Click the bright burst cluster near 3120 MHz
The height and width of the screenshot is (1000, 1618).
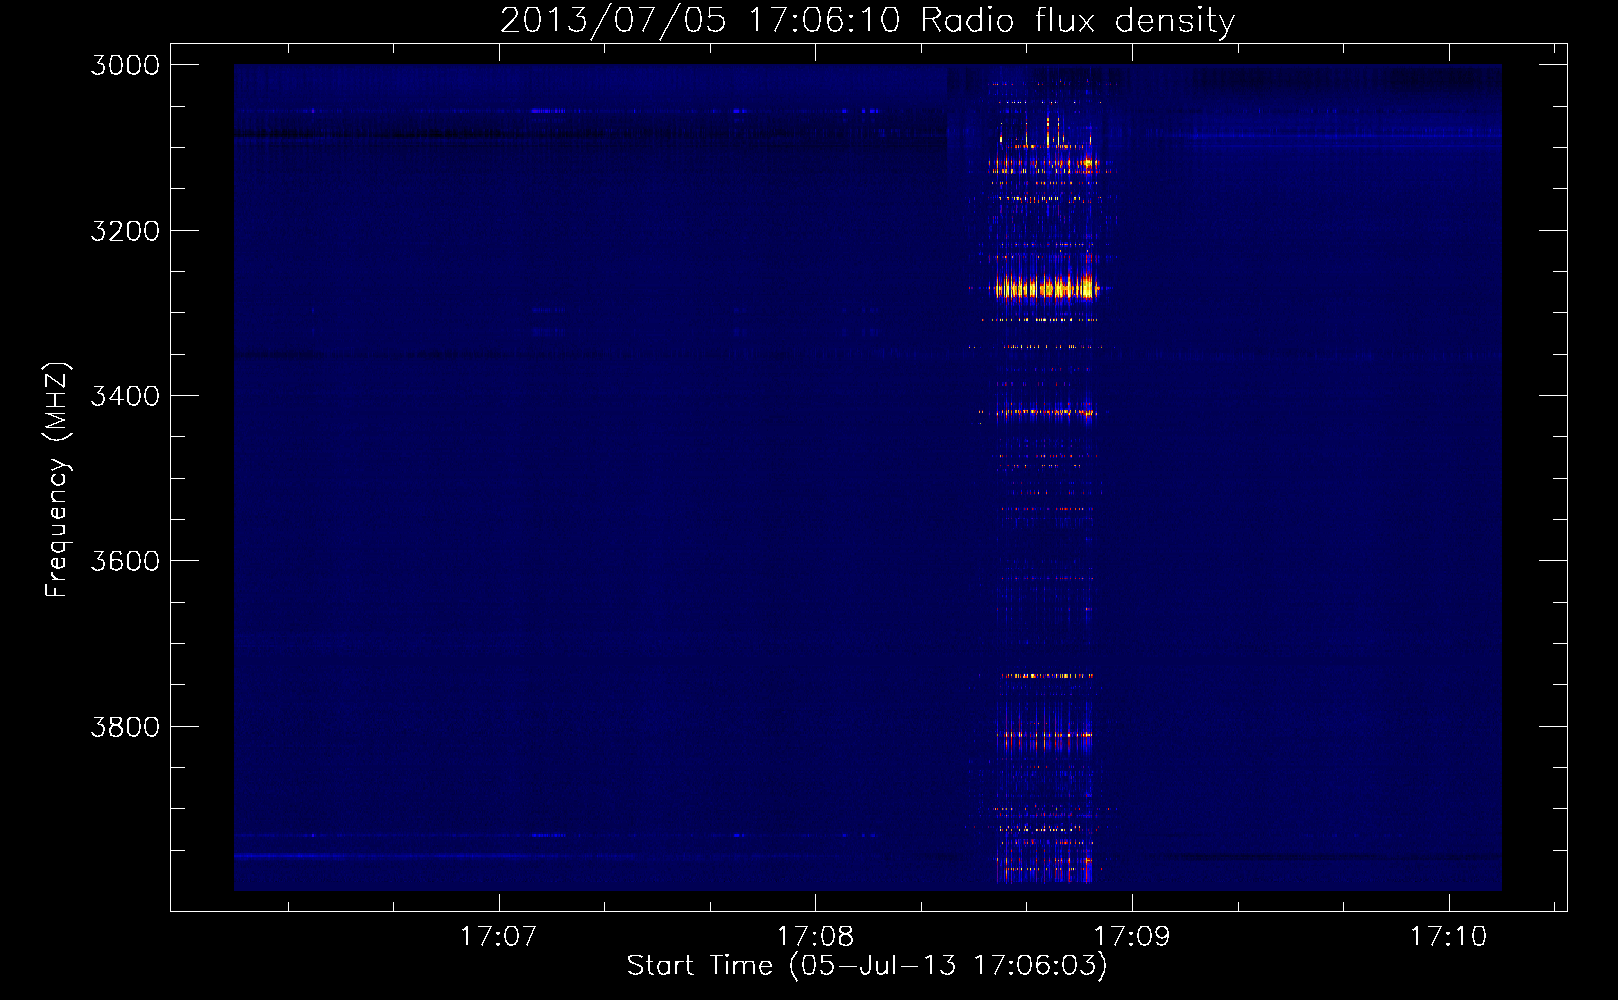[x=1046, y=163]
